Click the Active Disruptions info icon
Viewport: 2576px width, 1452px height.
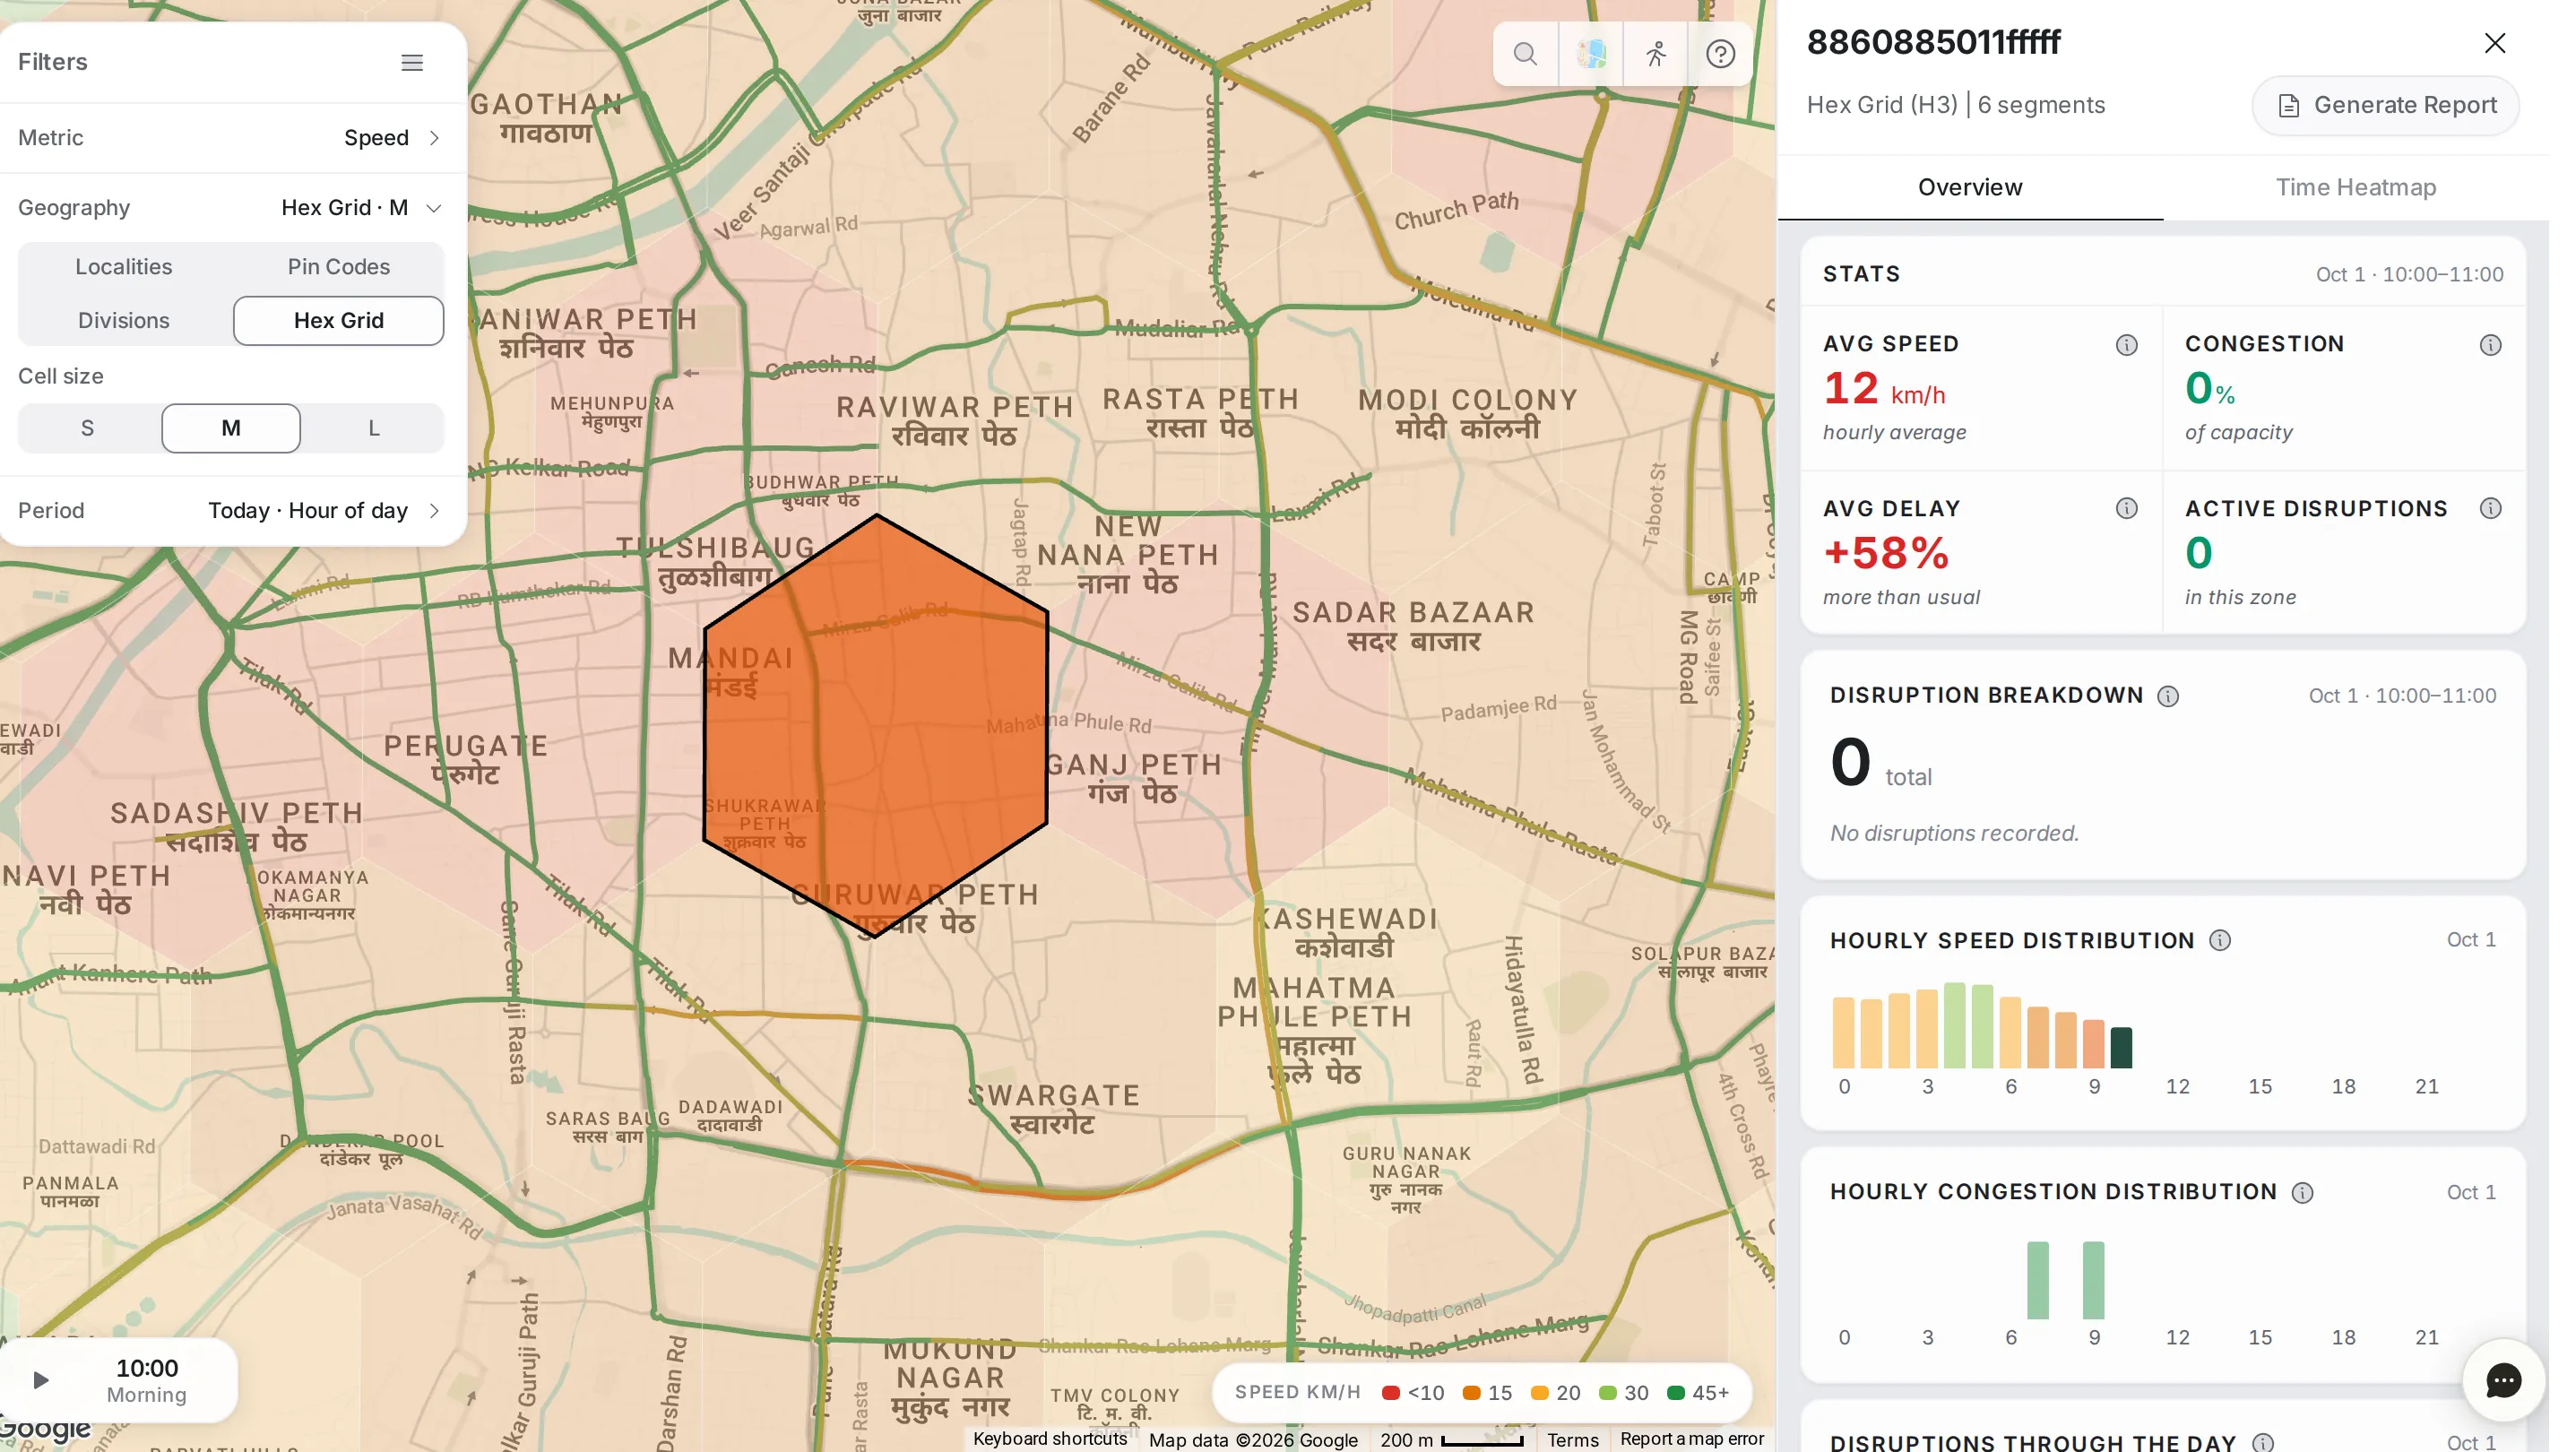coord(2490,509)
